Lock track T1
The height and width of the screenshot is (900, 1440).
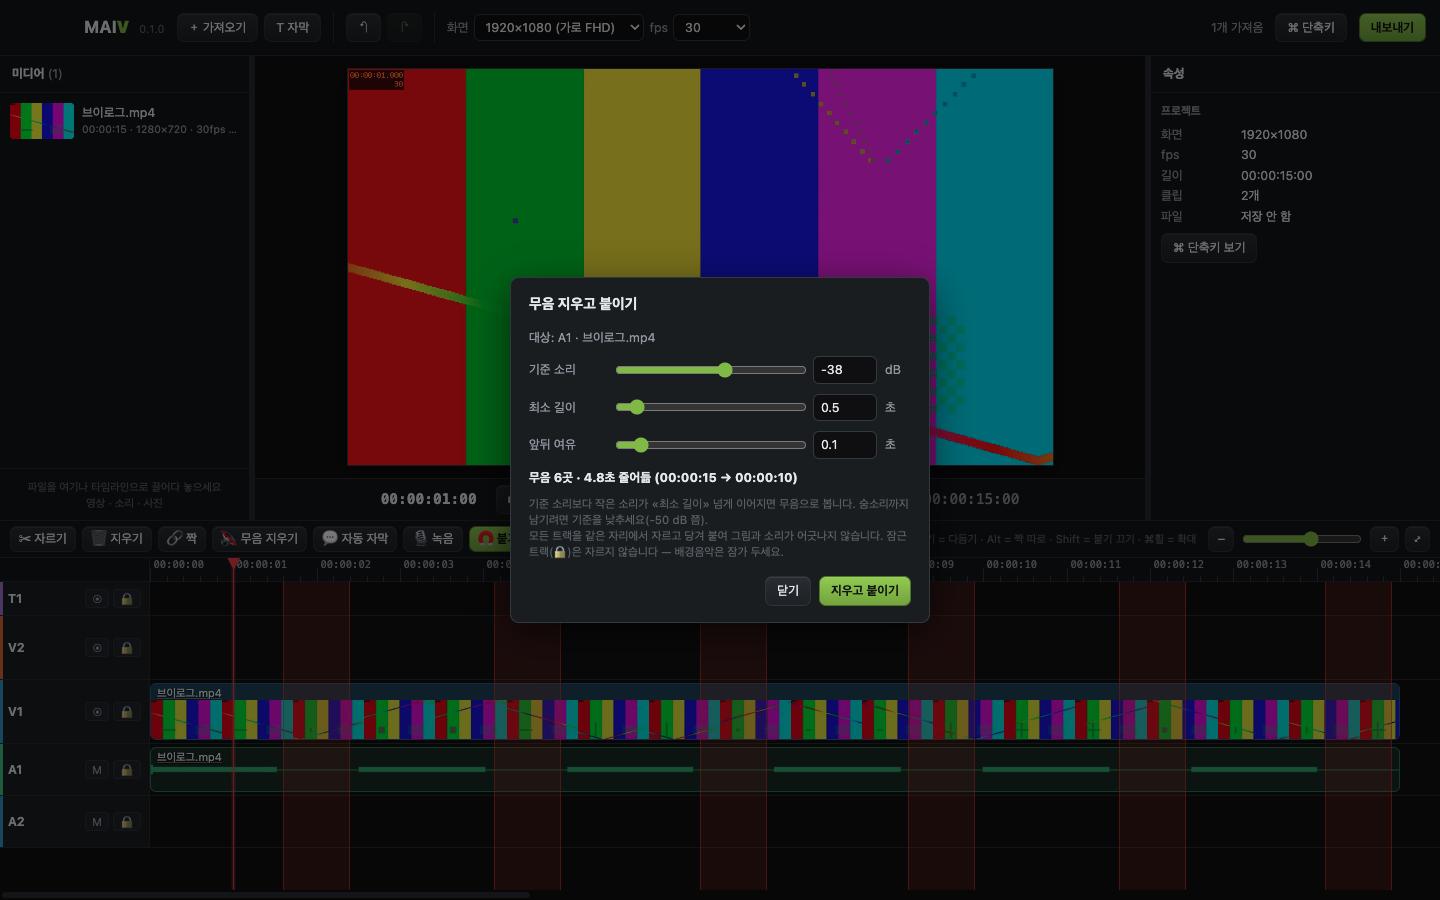(x=127, y=599)
